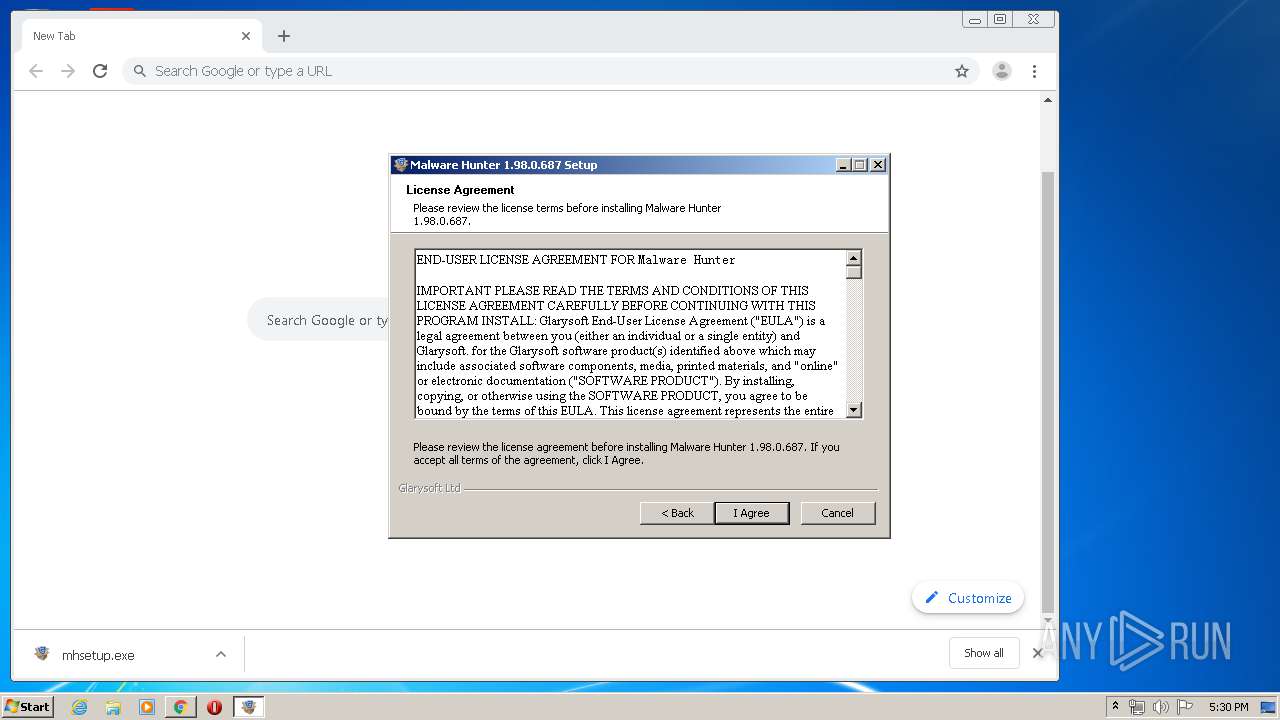Click the Show desktop button
This screenshot has width=1280, height=720.
point(1268,707)
